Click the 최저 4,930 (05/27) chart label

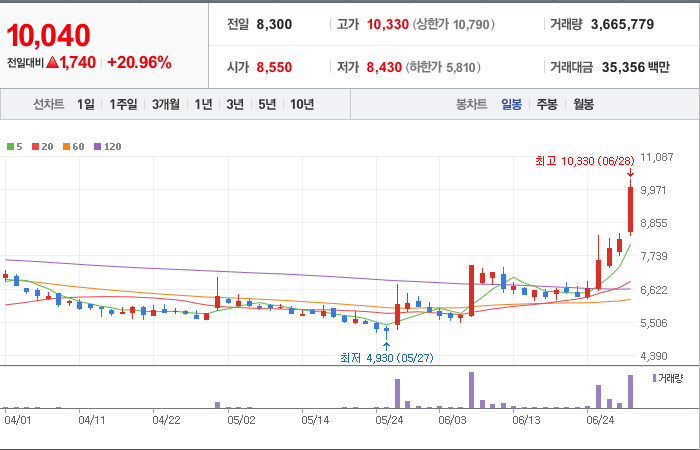point(386,358)
